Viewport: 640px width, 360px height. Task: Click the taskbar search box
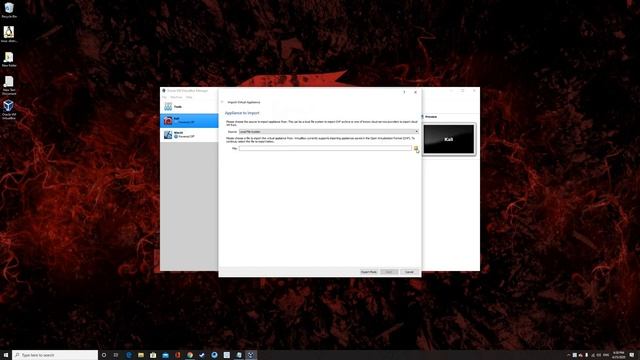tap(55, 355)
